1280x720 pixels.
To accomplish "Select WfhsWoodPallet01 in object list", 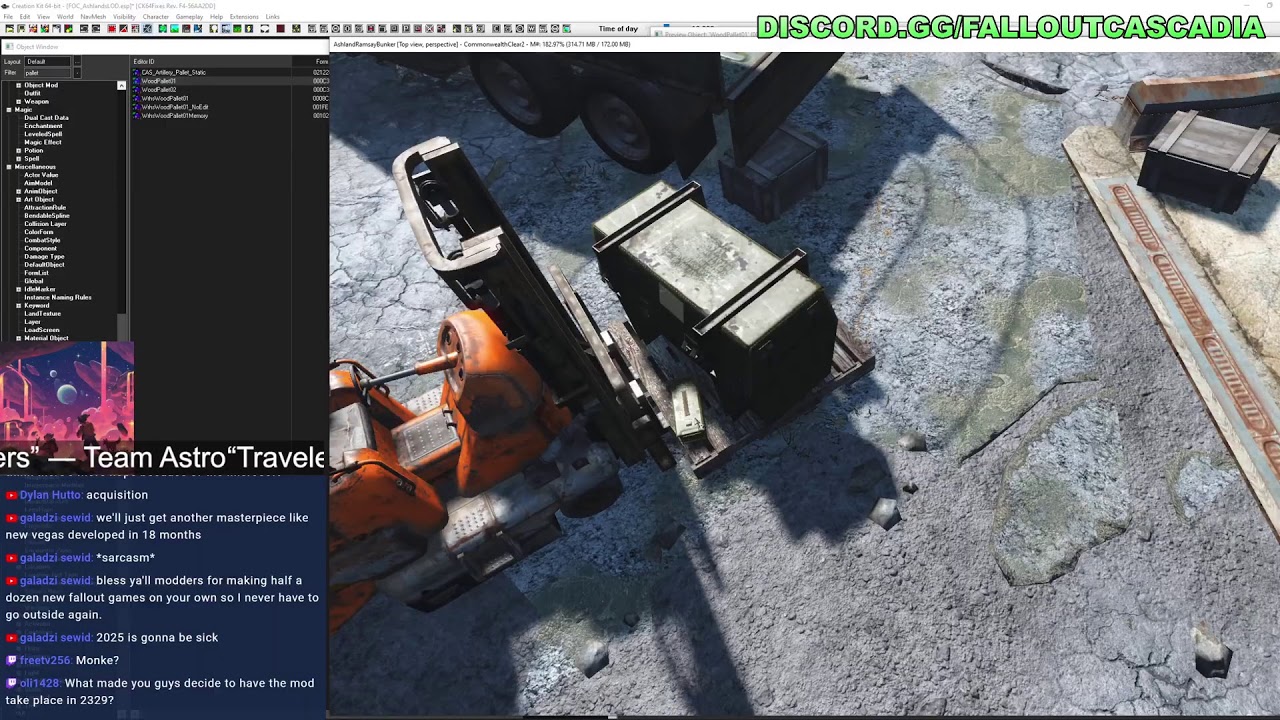I will coord(164,98).
